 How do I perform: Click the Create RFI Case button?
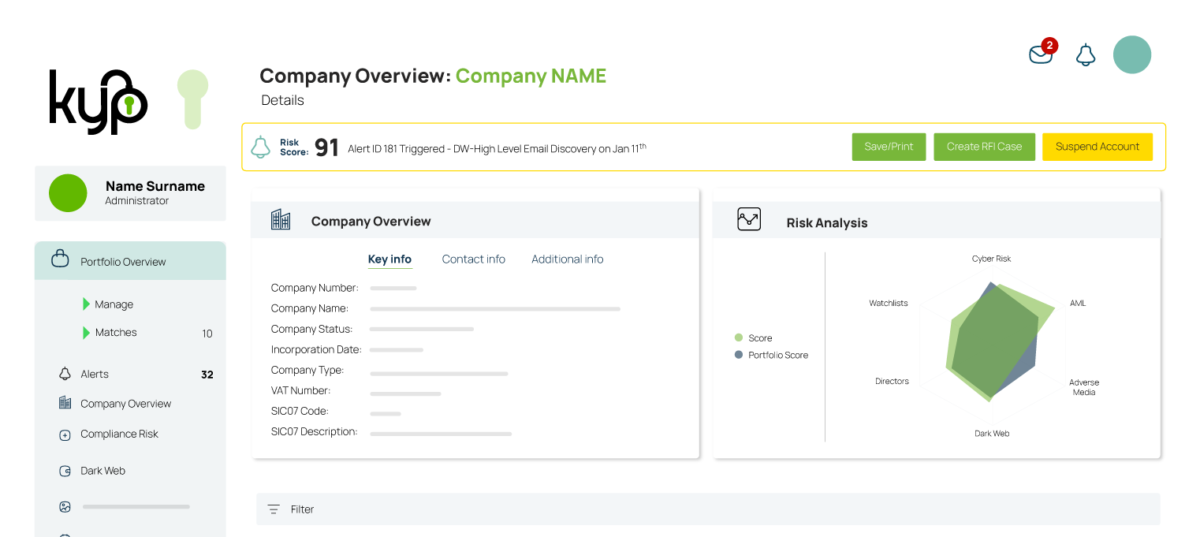[984, 147]
